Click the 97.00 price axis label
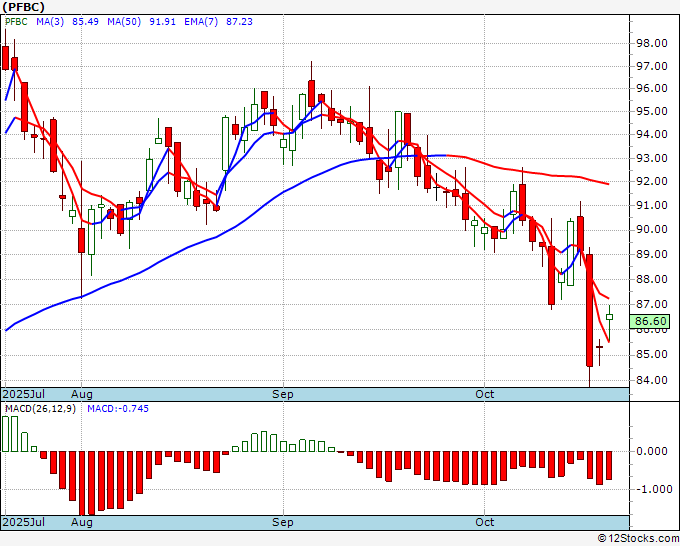This screenshot has width=680, height=546. pos(651,66)
